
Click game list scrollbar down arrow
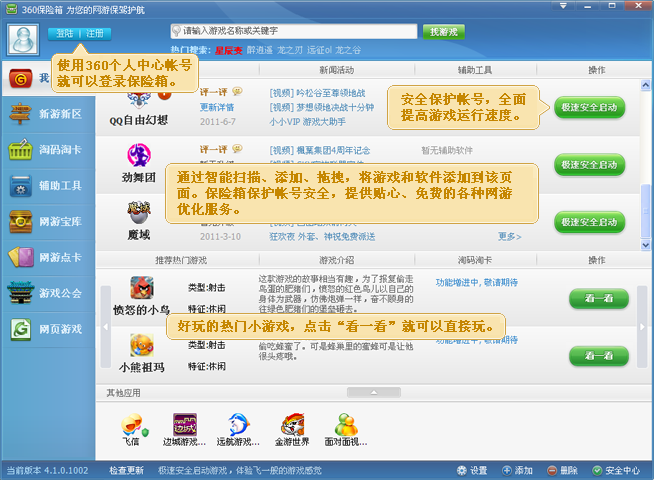pos(645,245)
